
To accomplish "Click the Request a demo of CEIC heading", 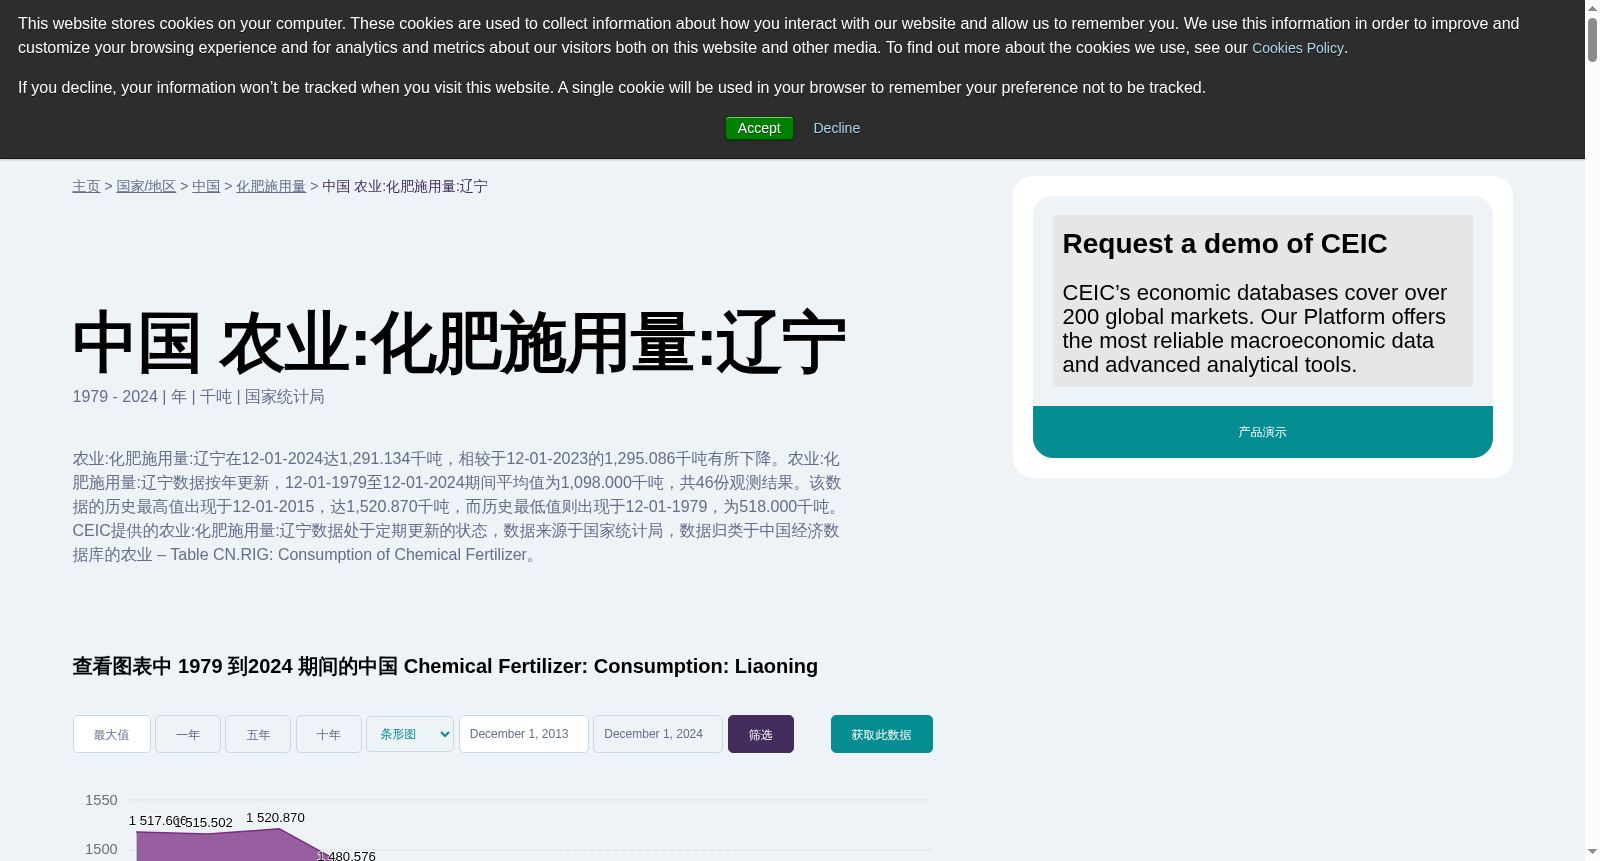I will coord(1225,244).
